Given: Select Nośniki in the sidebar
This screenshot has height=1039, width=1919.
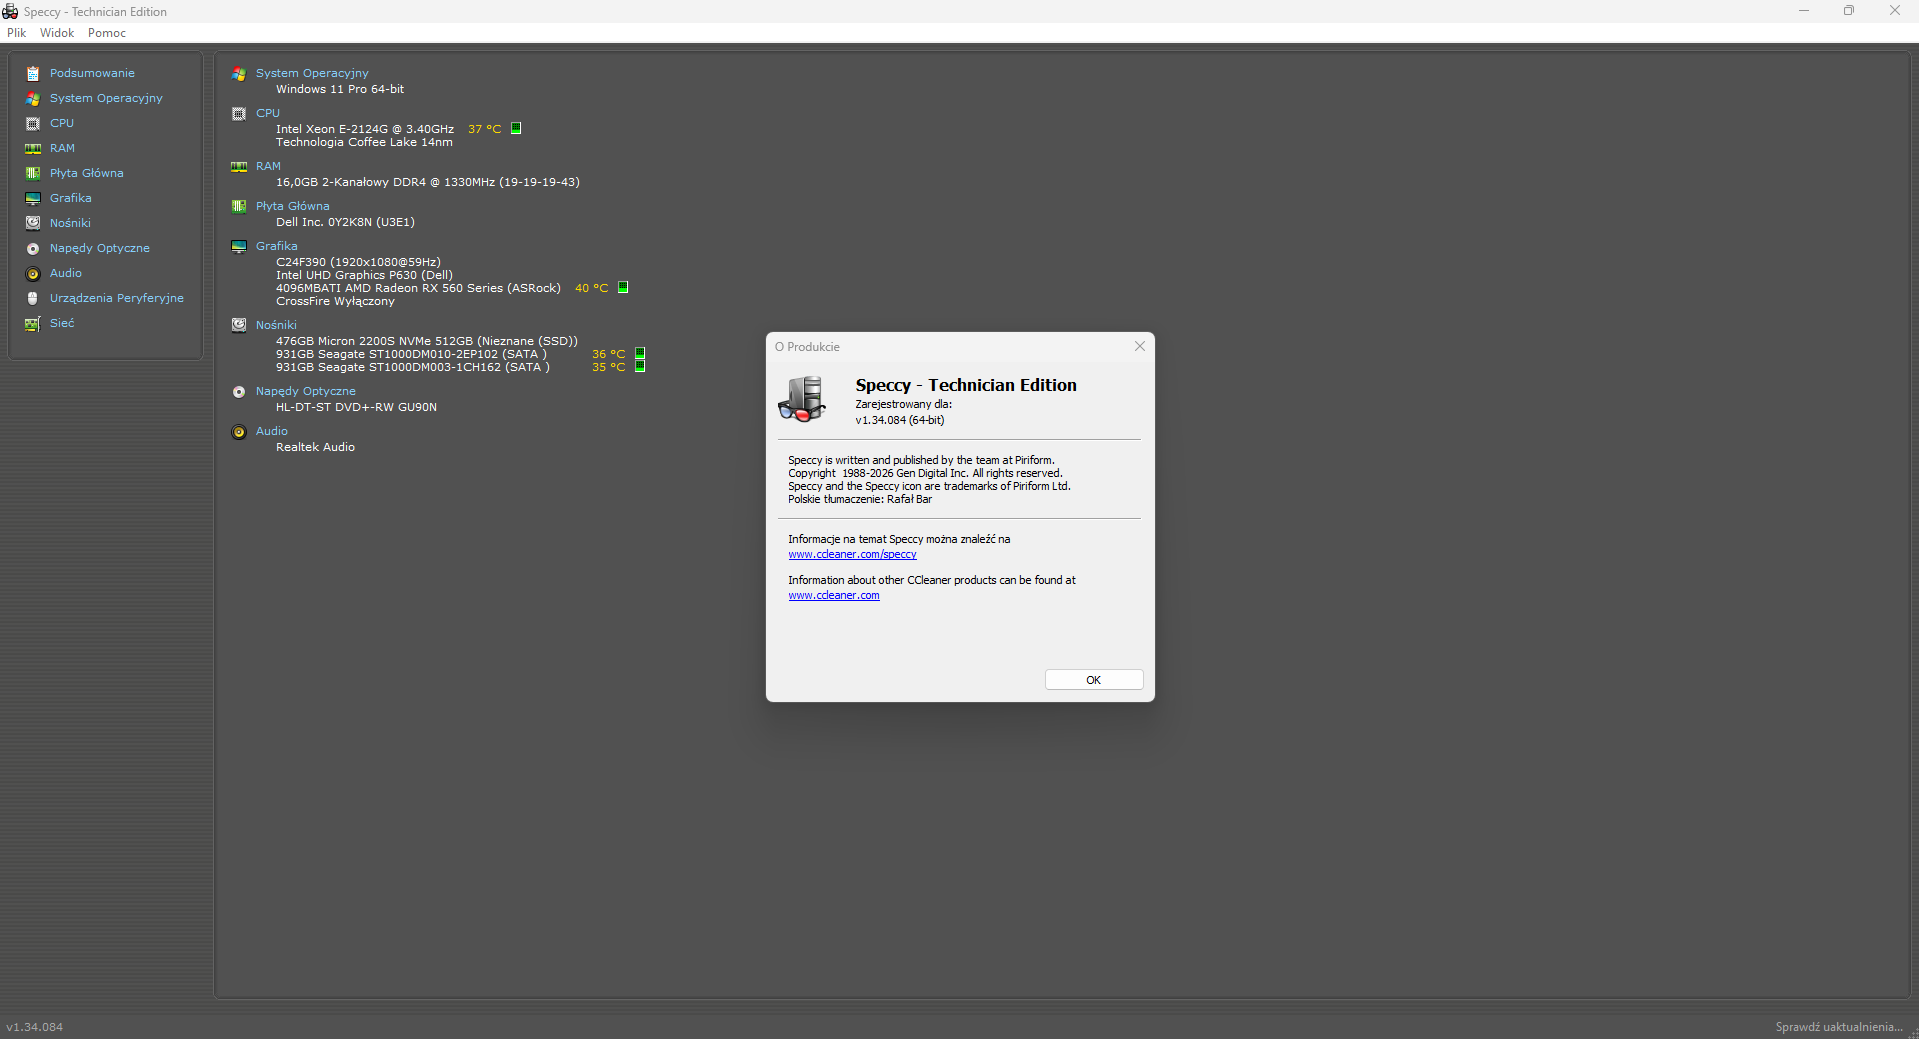Looking at the screenshot, I should point(70,223).
